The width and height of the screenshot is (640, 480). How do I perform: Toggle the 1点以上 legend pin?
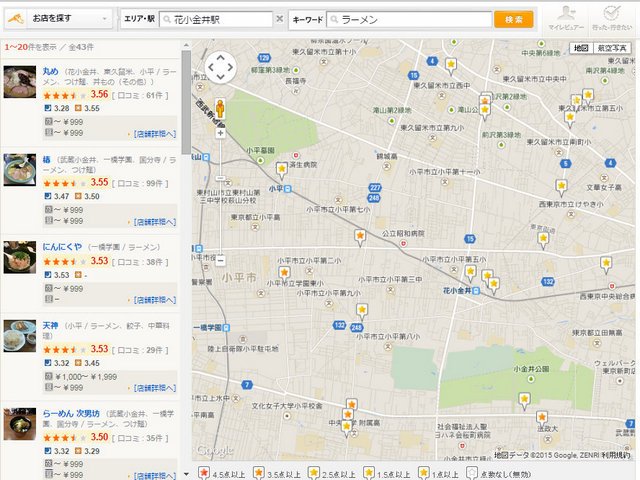[424, 473]
